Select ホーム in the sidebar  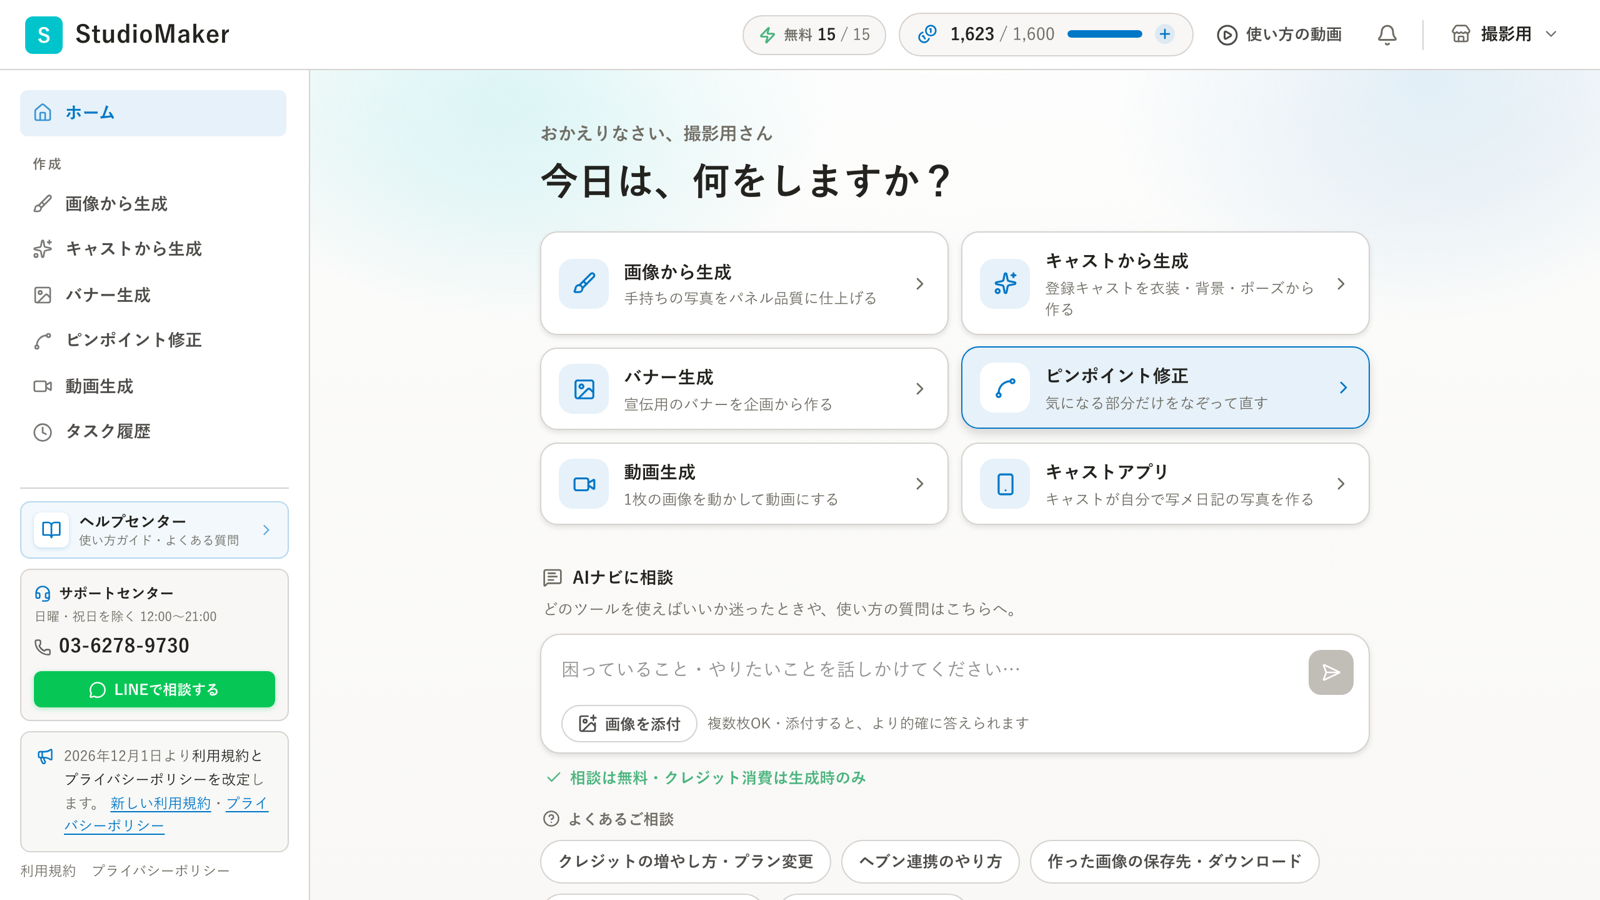153,113
